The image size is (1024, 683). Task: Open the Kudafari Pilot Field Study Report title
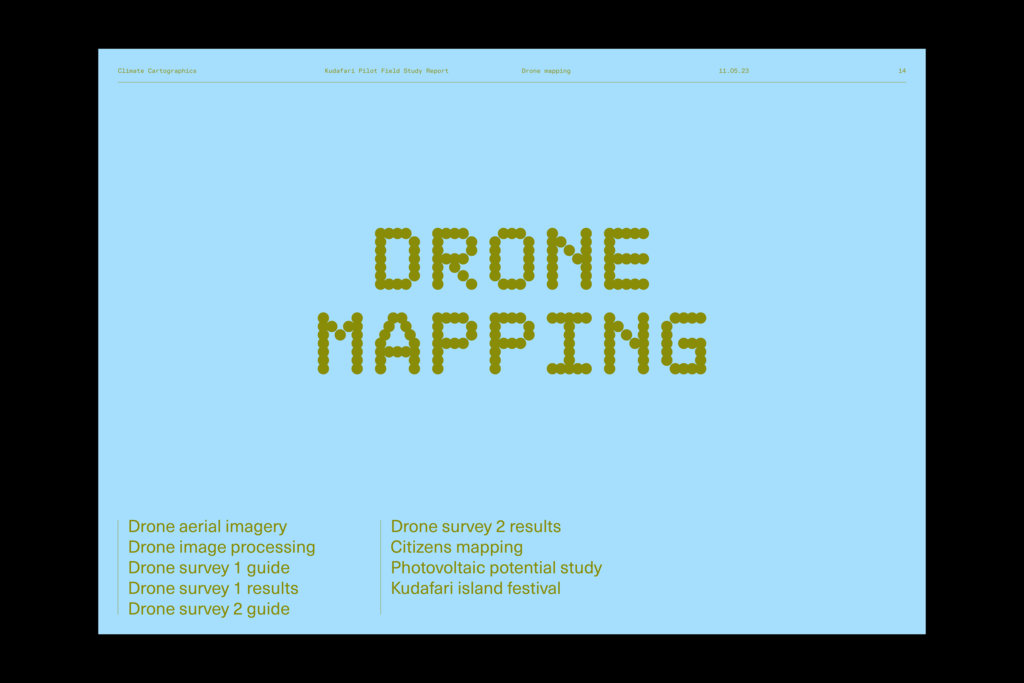[386, 71]
